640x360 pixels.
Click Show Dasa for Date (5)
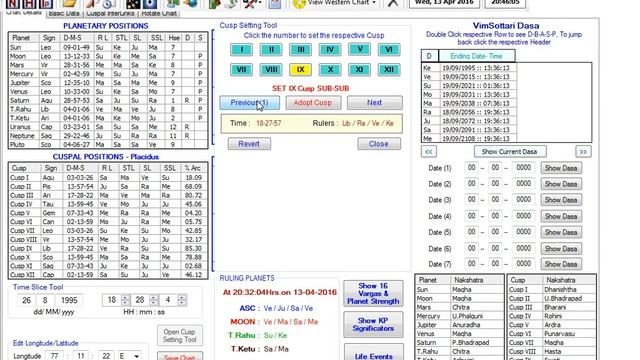[x=561, y=232]
